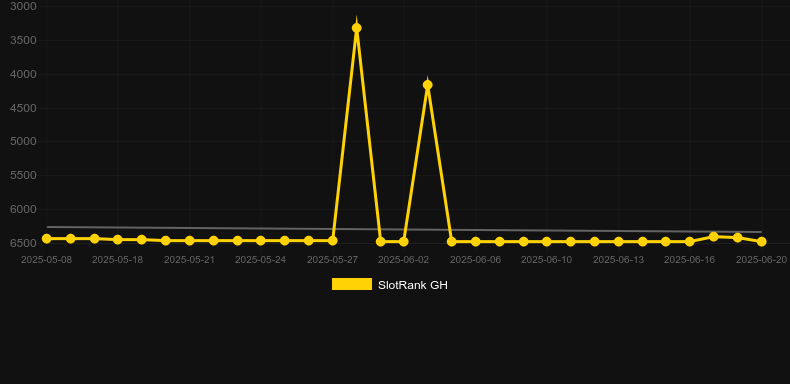Click the data point at 2025-05-18
Viewport: 790px width, 384px height.
point(118,239)
